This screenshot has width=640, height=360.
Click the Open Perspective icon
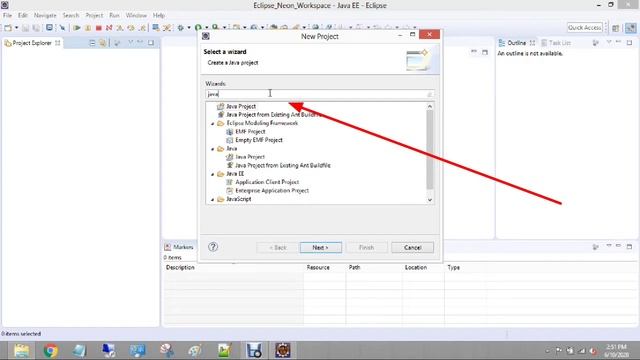pos(616,28)
